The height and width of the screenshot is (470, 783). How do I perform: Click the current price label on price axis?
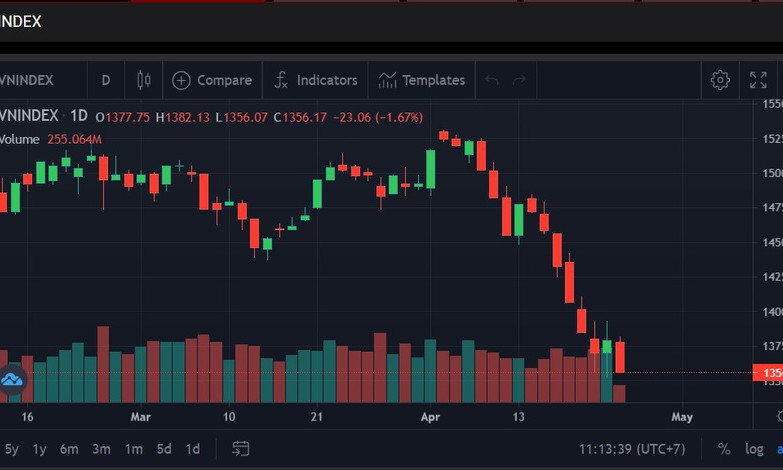pyautogui.click(x=768, y=373)
